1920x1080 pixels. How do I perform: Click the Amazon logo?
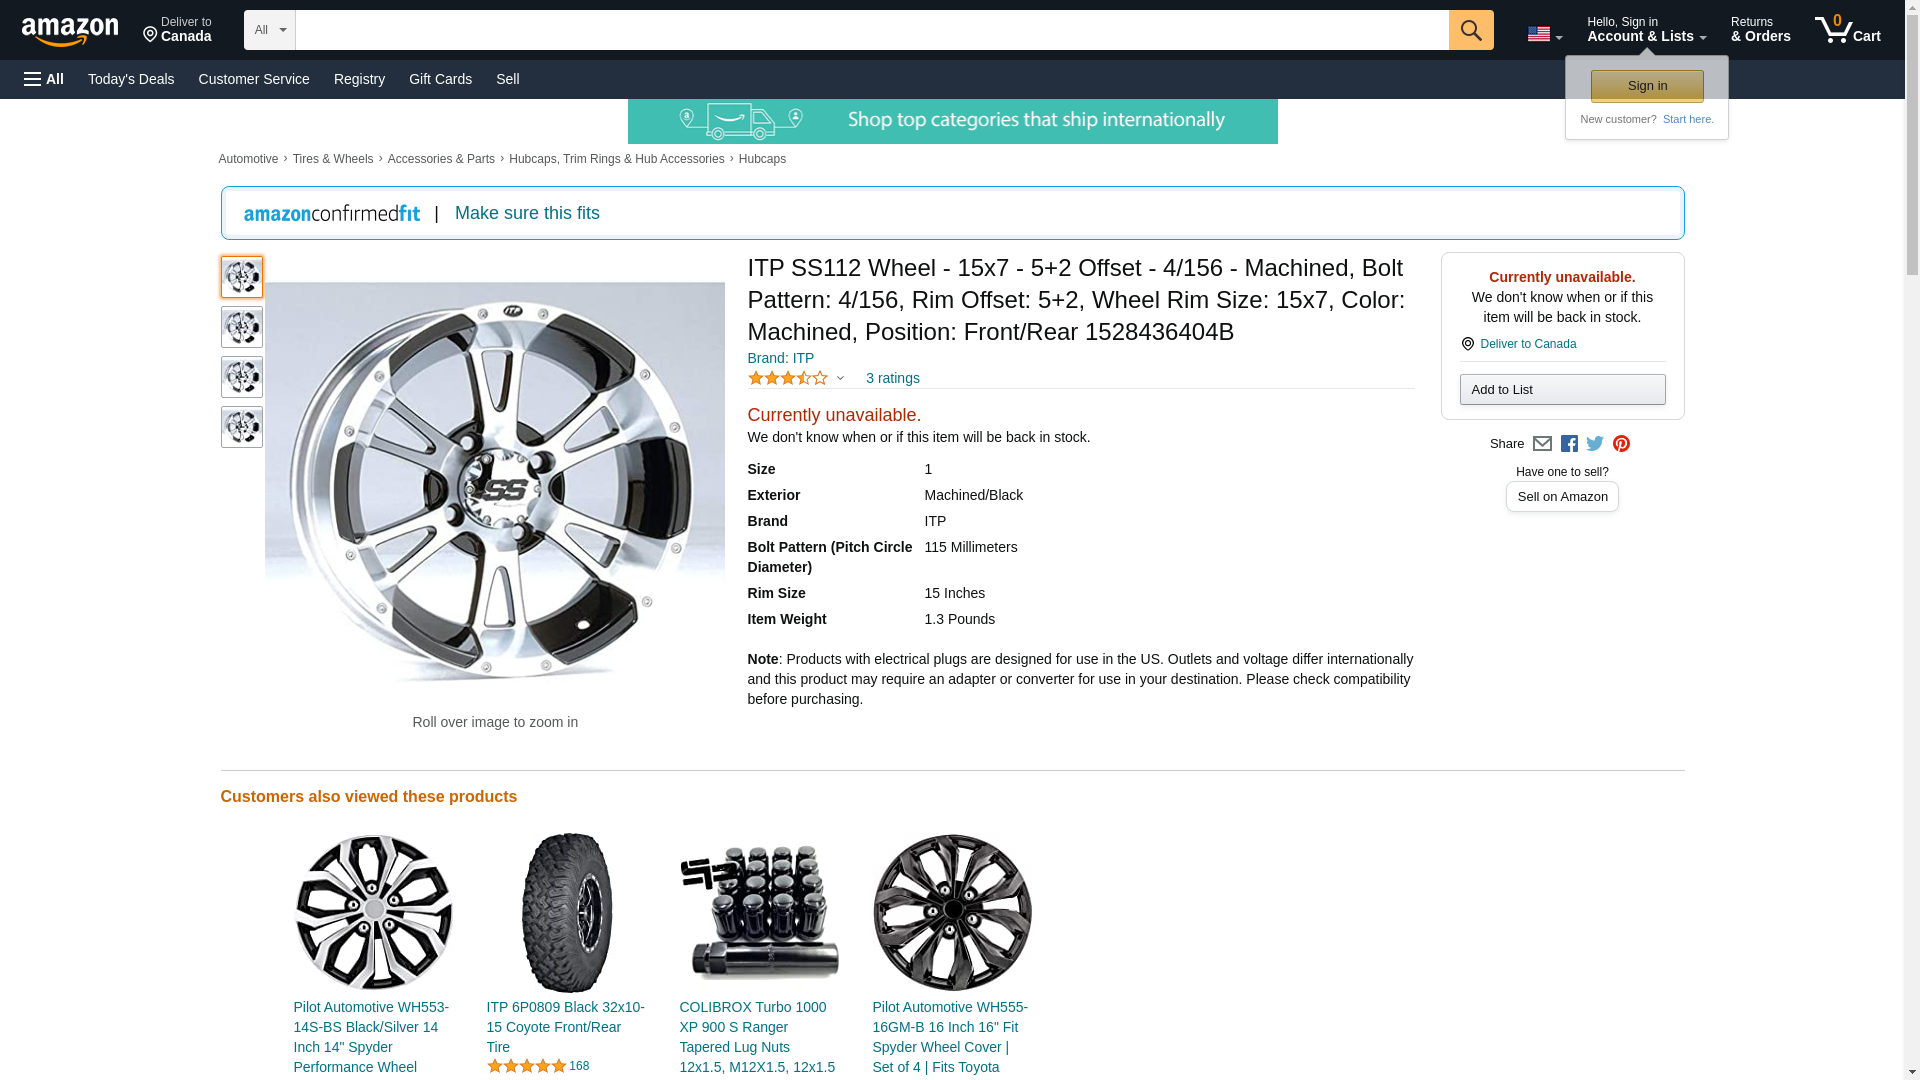(70, 31)
